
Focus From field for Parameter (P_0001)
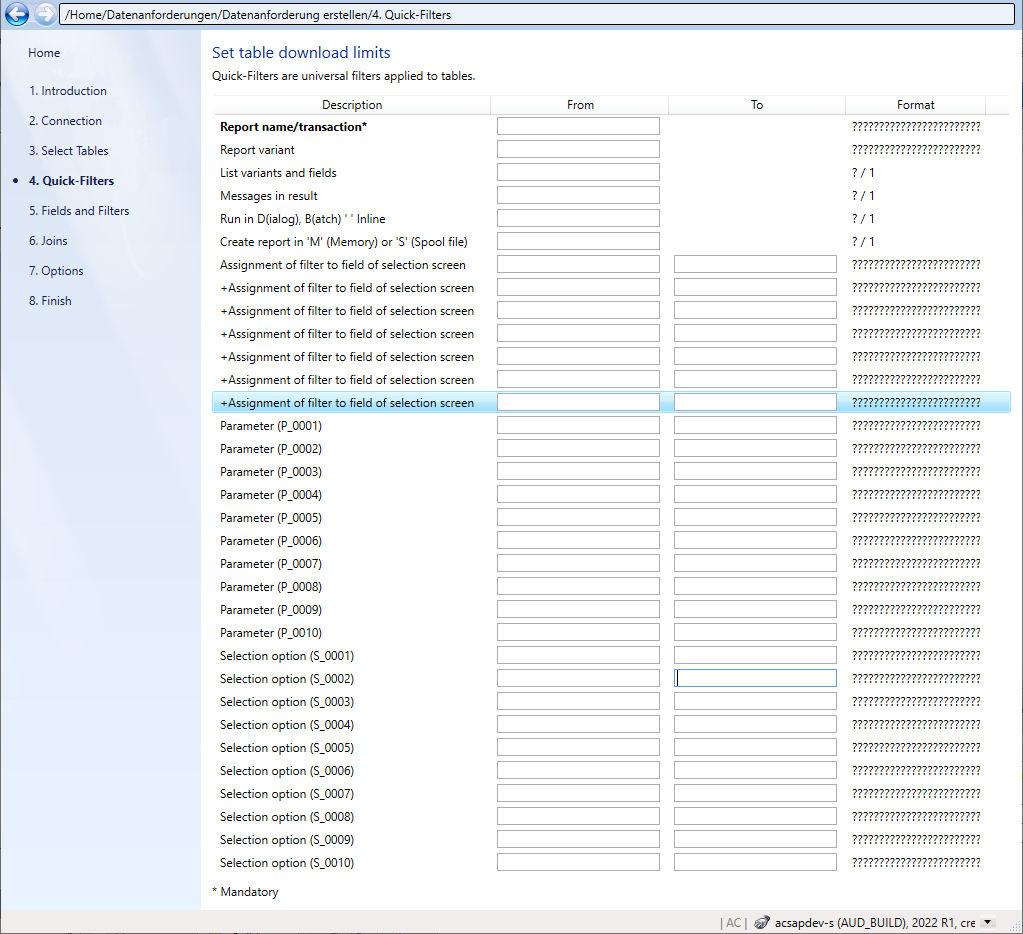click(x=578, y=425)
